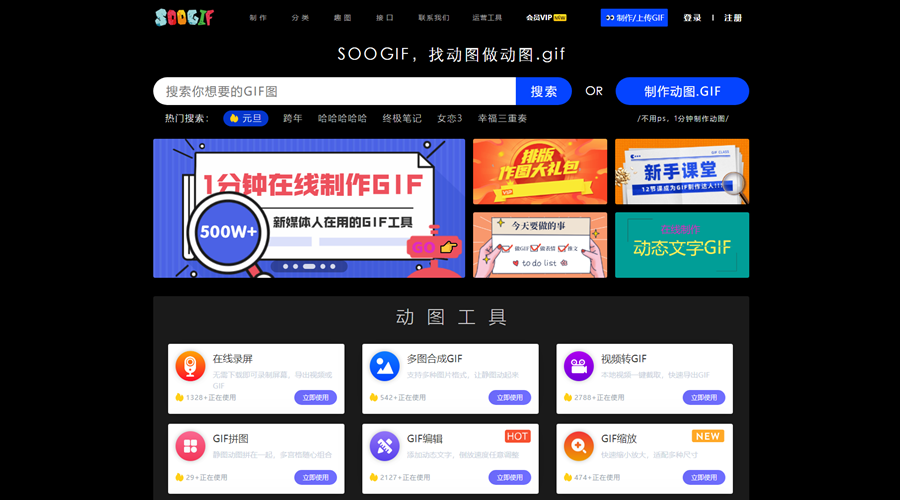This screenshot has height=500, width=900.
Task: Click the 多图合成GIF card title
Action: (x=435, y=359)
